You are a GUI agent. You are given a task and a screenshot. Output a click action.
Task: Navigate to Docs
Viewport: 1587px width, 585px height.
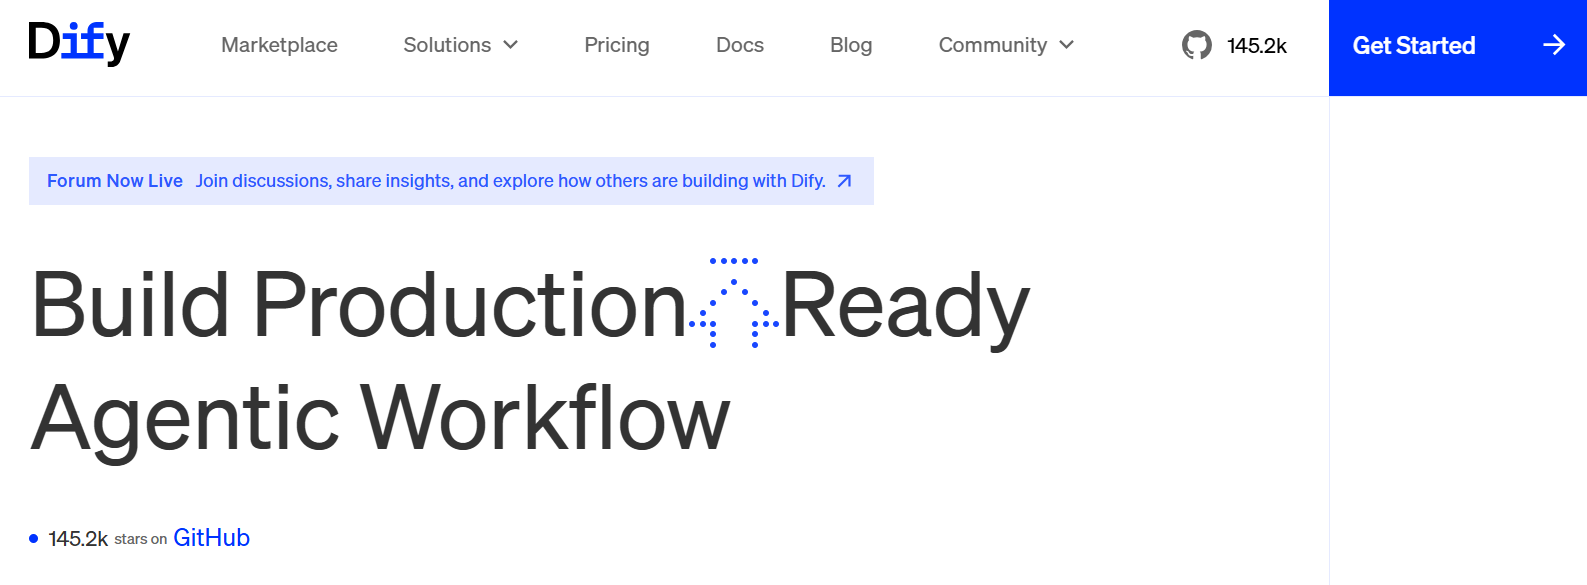740,45
